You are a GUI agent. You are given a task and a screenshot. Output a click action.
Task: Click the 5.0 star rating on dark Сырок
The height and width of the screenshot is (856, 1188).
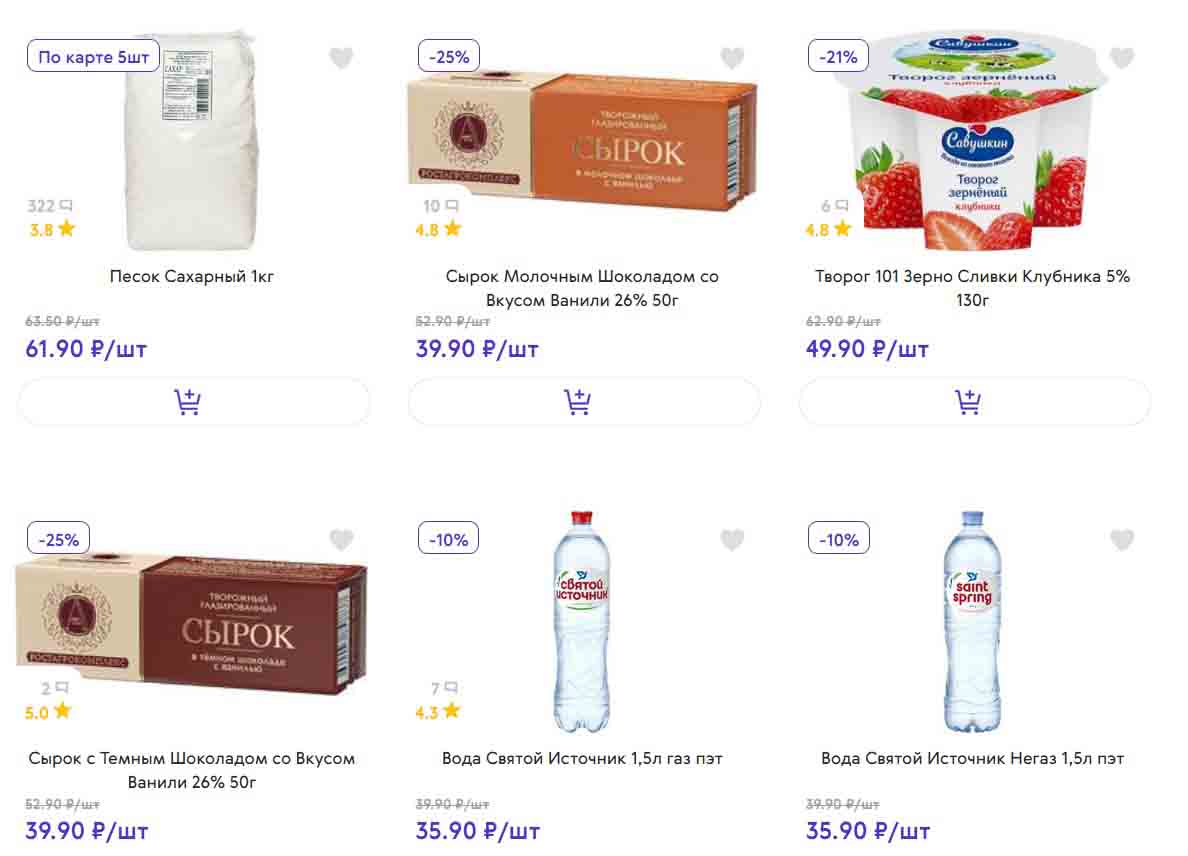click(x=48, y=712)
